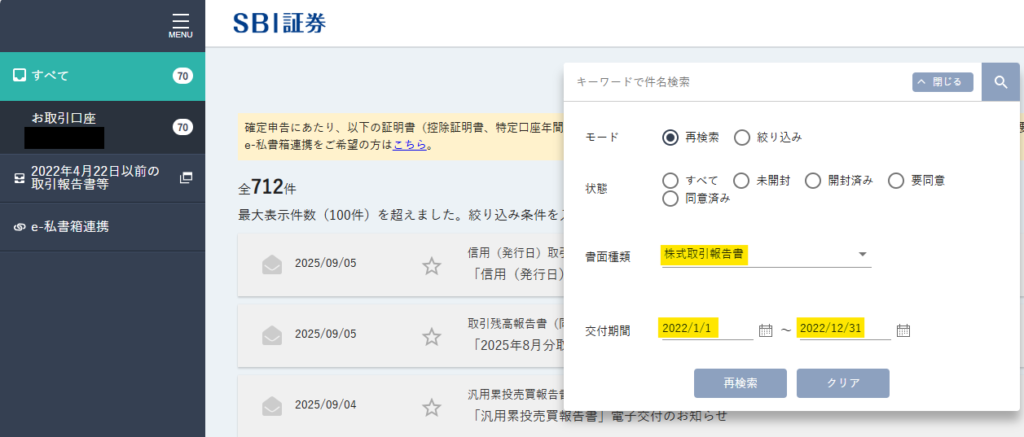
Task: Select the 絞り込み mode radio button
Action: [742, 138]
